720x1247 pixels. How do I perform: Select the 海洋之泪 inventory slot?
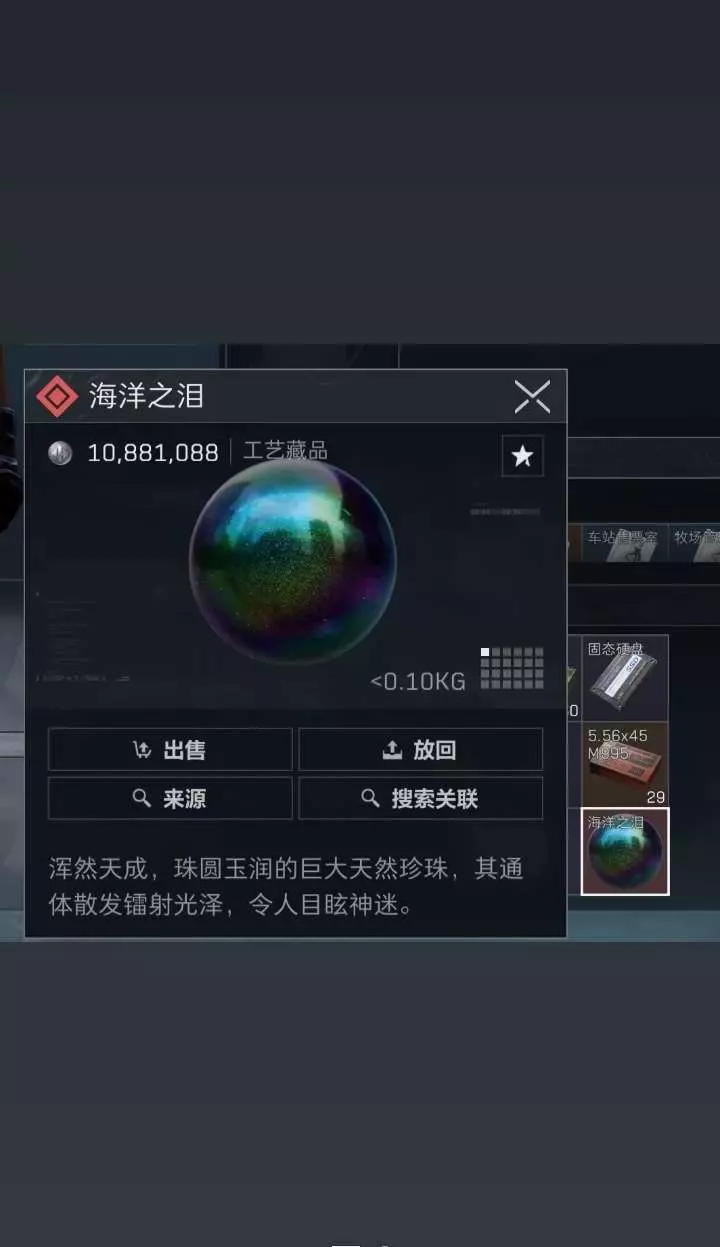pyautogui.click(x=626, y=851)
